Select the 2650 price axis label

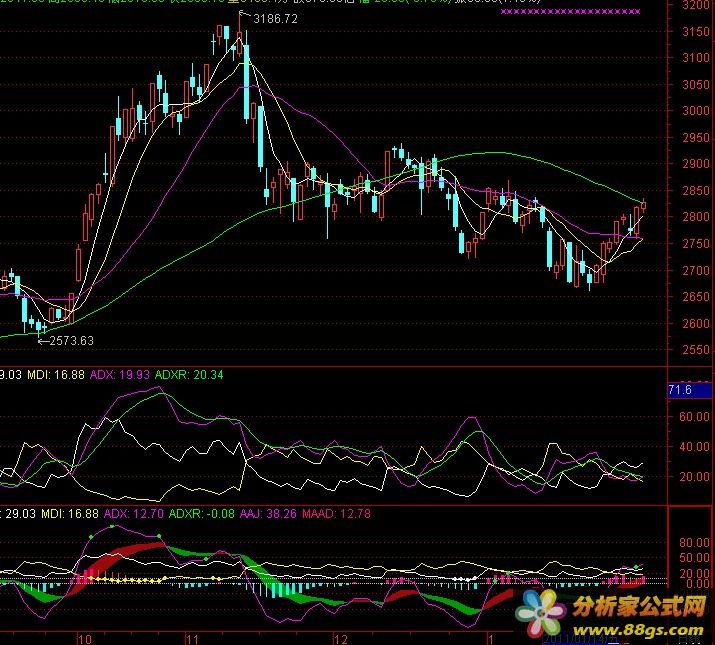pos(695,296)
